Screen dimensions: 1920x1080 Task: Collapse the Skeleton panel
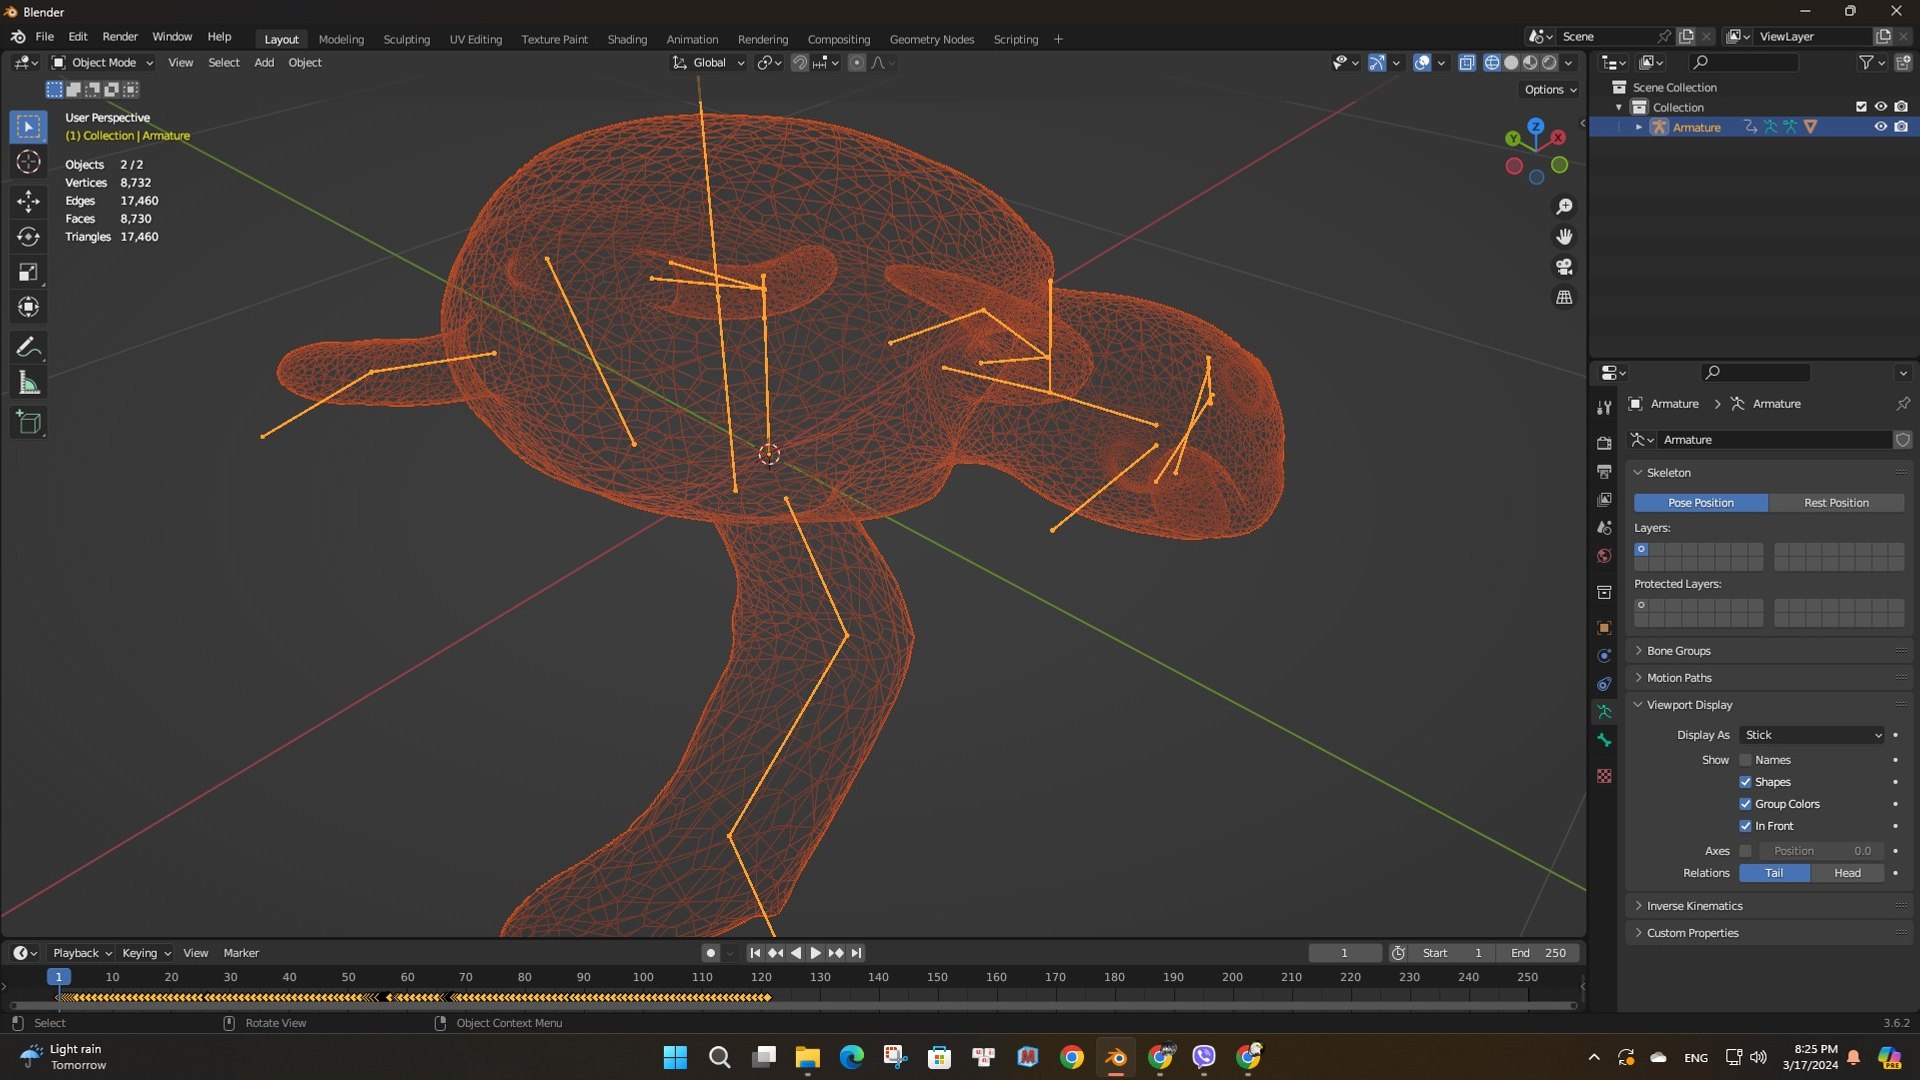click(x=1668, y=473)
